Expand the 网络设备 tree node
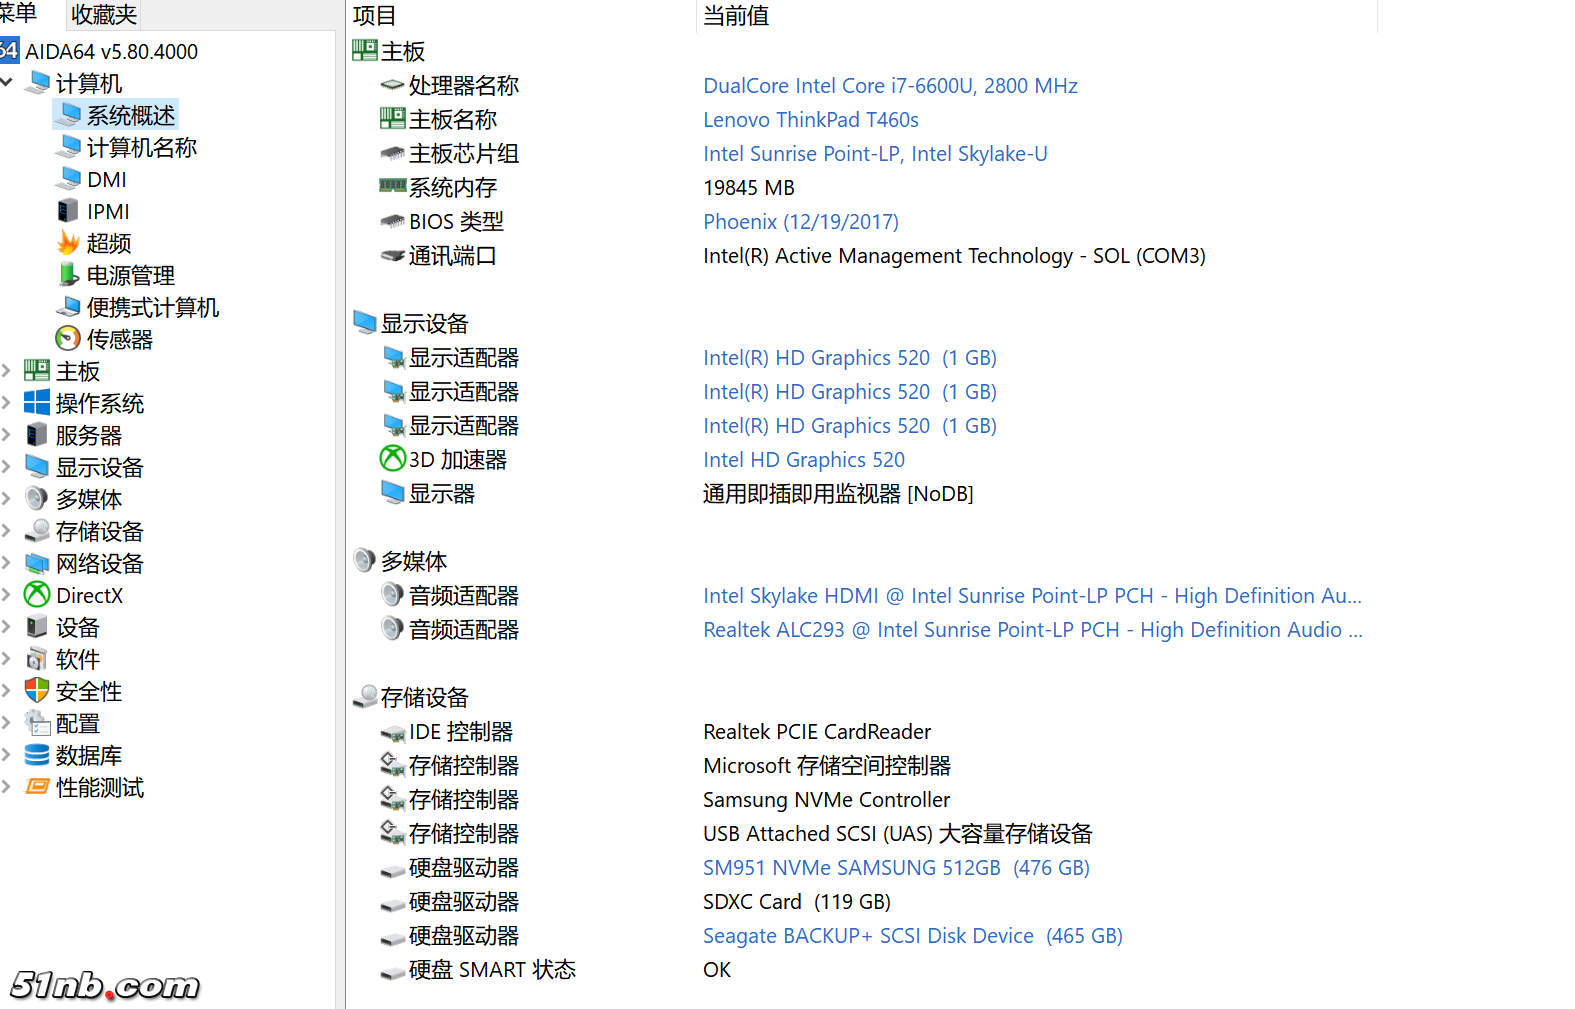The width and height of the screenshot is (1575, 1009). (x=7, y=563)
